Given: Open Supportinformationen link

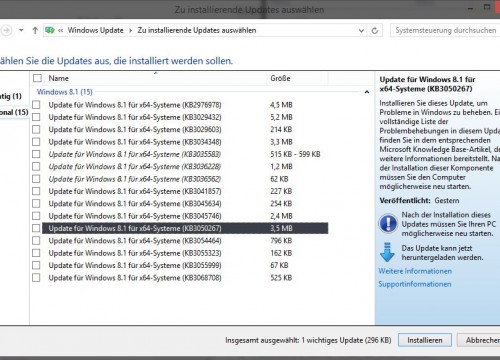Looking at the screenshot, I should tap(415, 284).
